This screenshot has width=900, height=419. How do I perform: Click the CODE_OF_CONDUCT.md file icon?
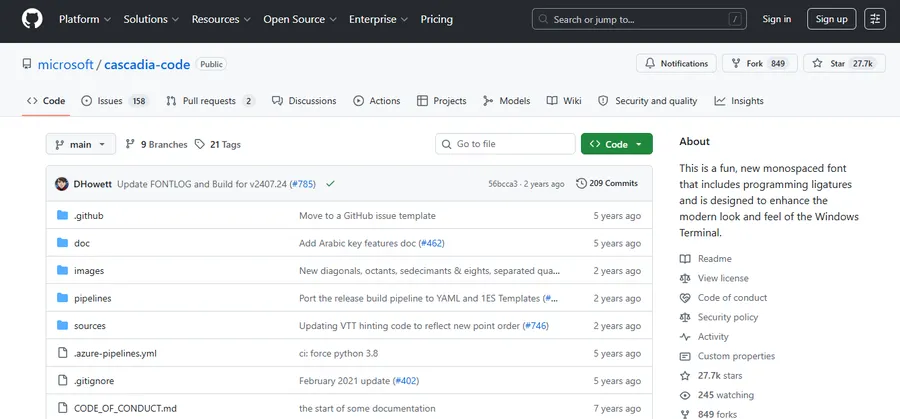[63, 408]
